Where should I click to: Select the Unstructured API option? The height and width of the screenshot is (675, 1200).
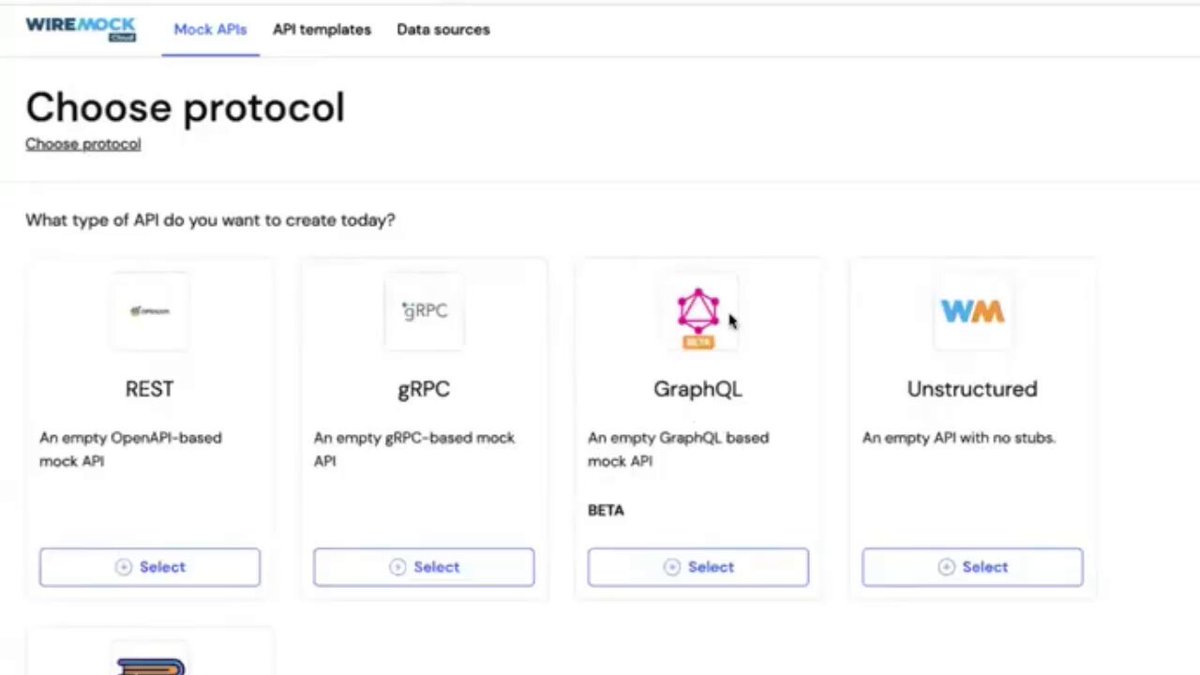tap(972, 567)
